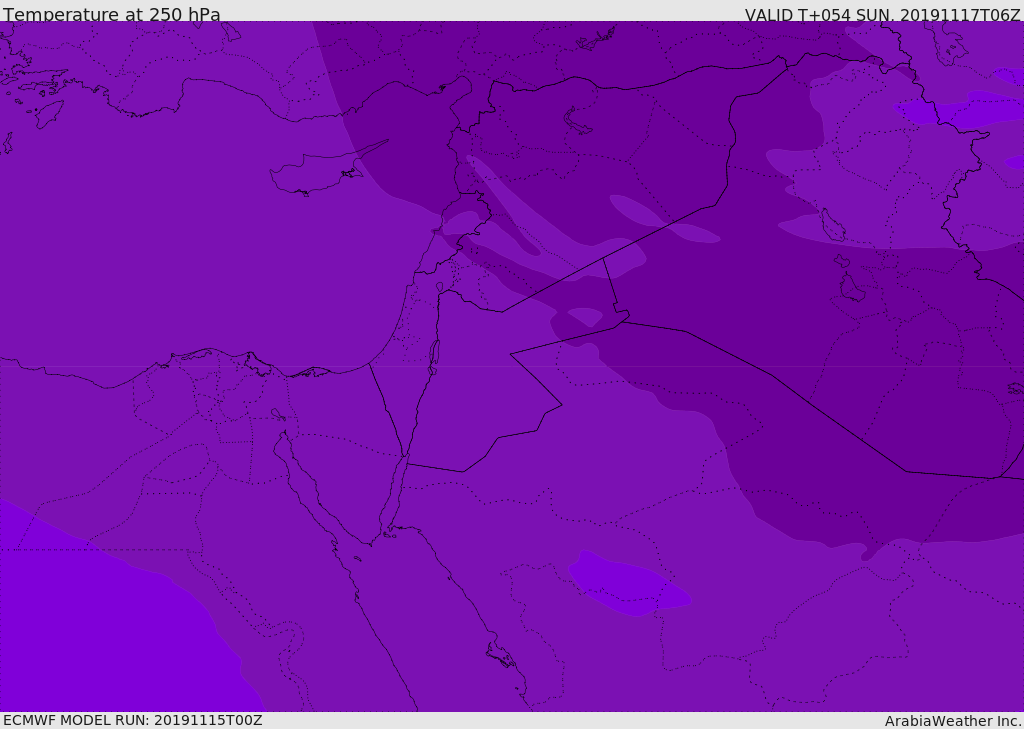Click the lake outline in northern Syria
Viewport: 1024px width, 729px height.
click(578, 120)
